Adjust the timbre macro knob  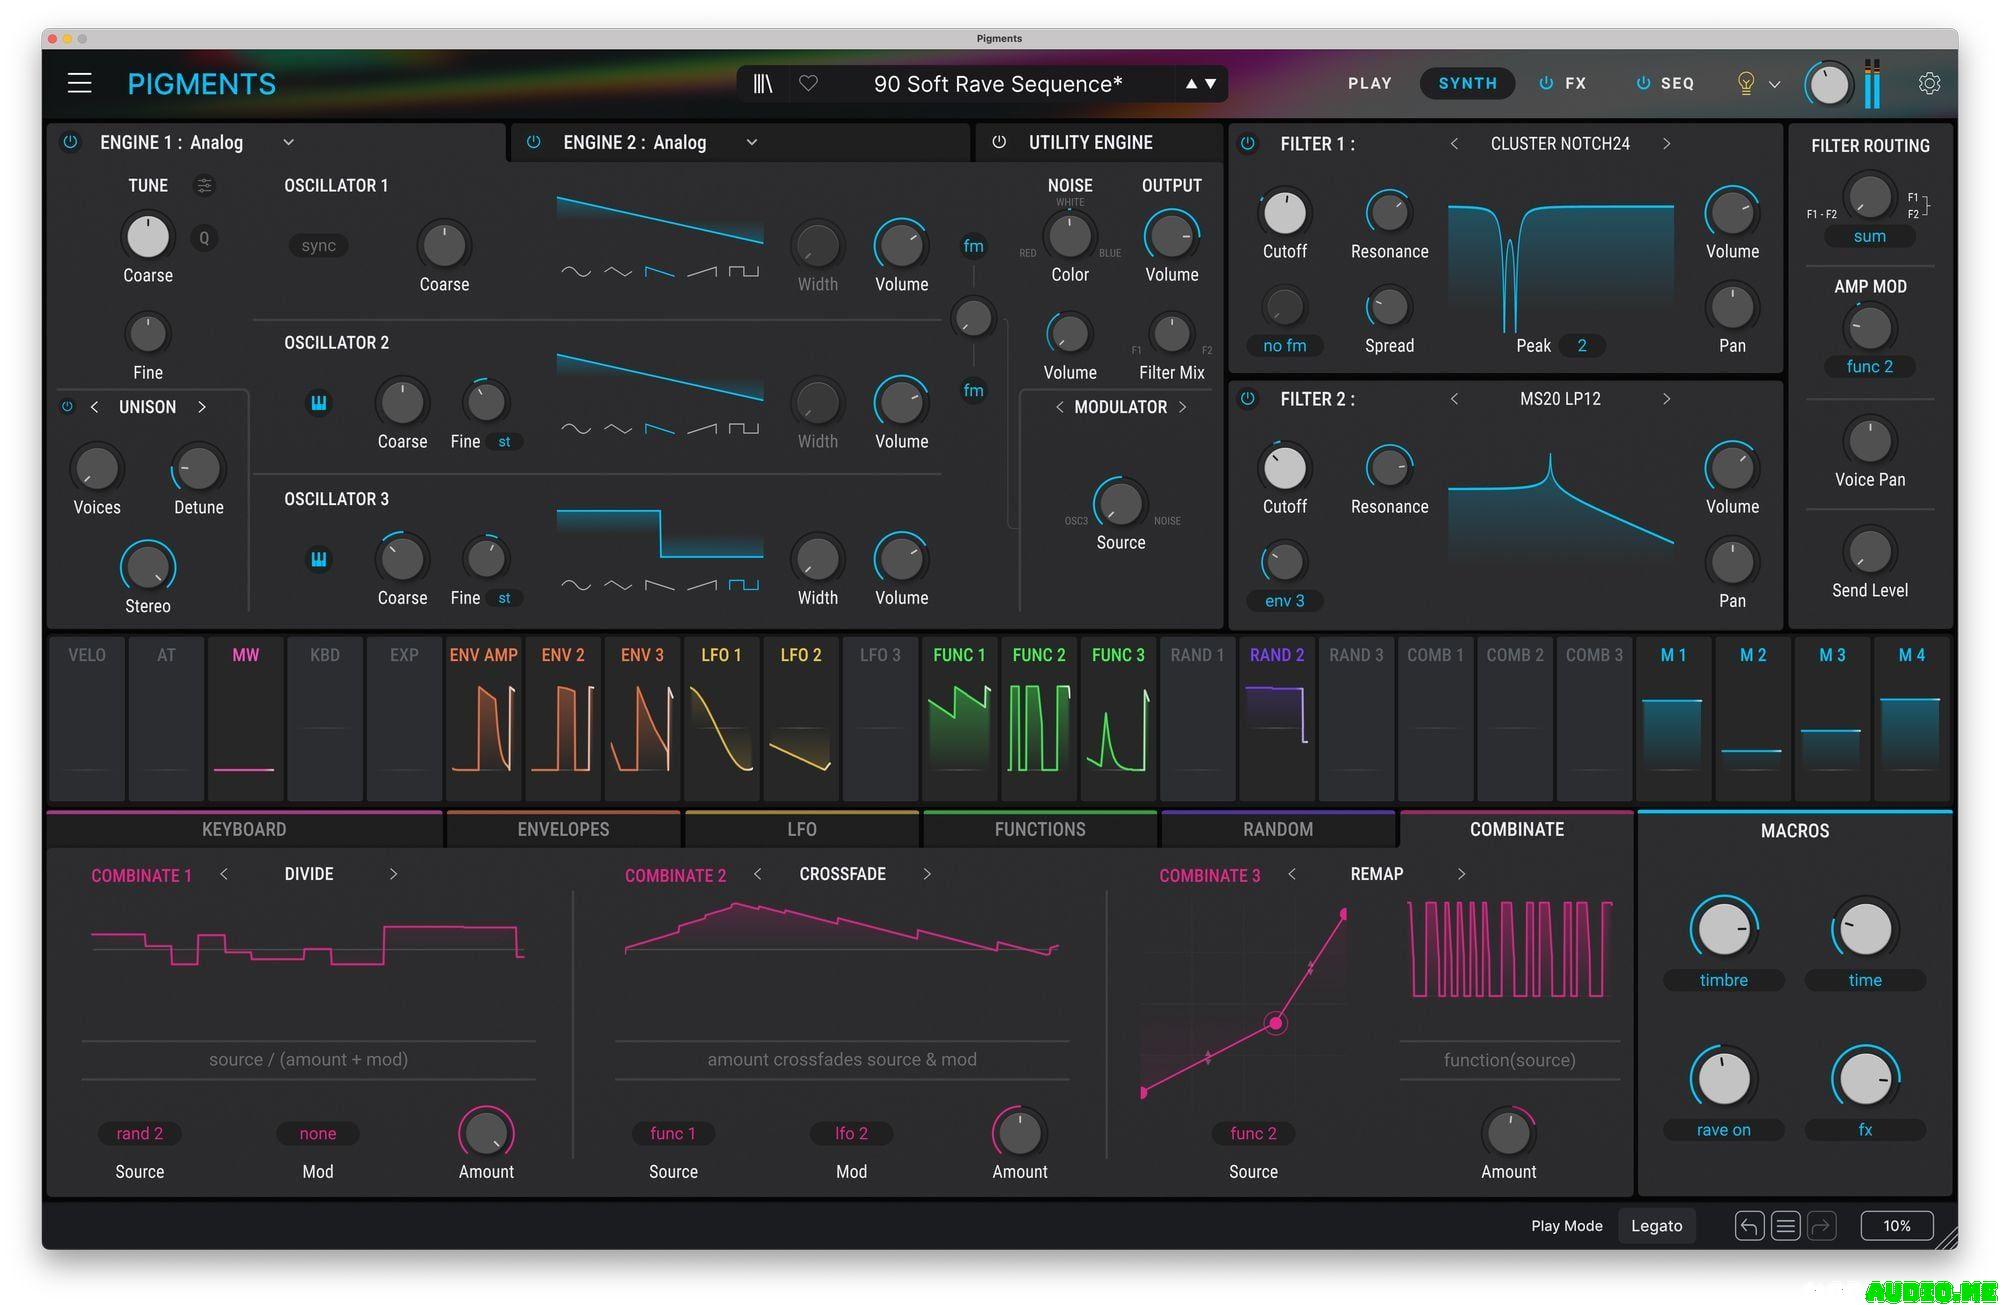[x=1724, y=929]
